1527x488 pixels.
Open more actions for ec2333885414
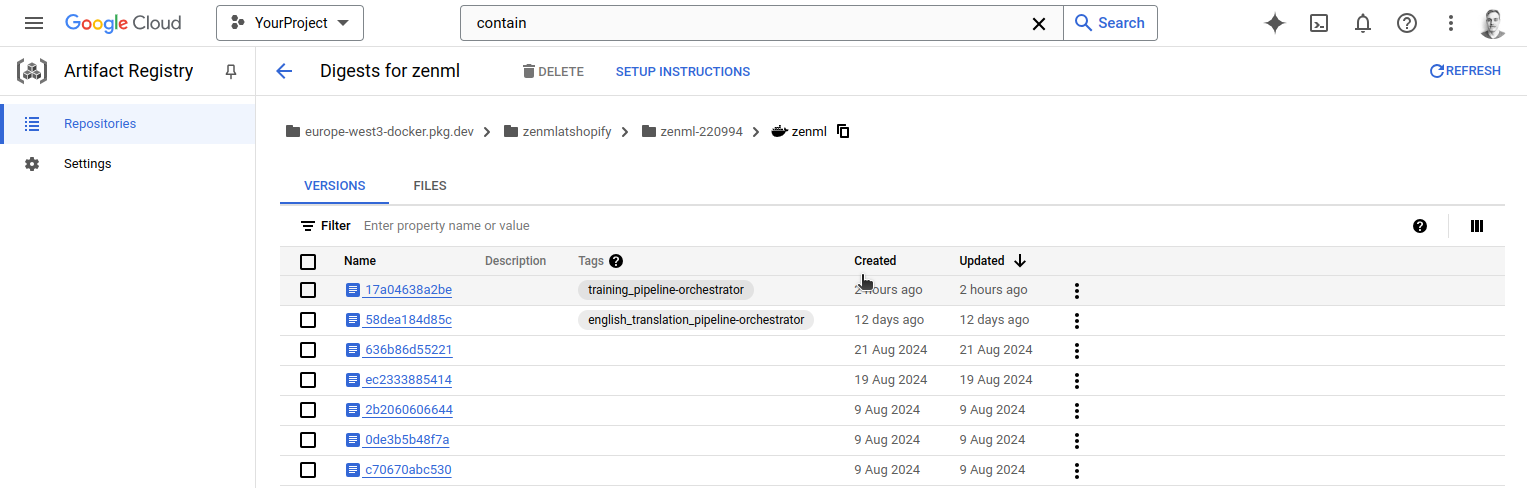1077,381
